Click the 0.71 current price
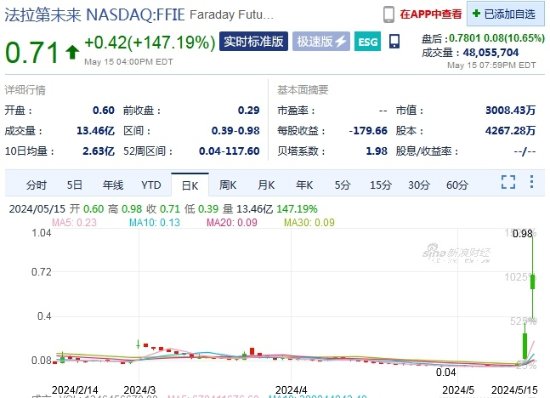 (x=32, y=53)
